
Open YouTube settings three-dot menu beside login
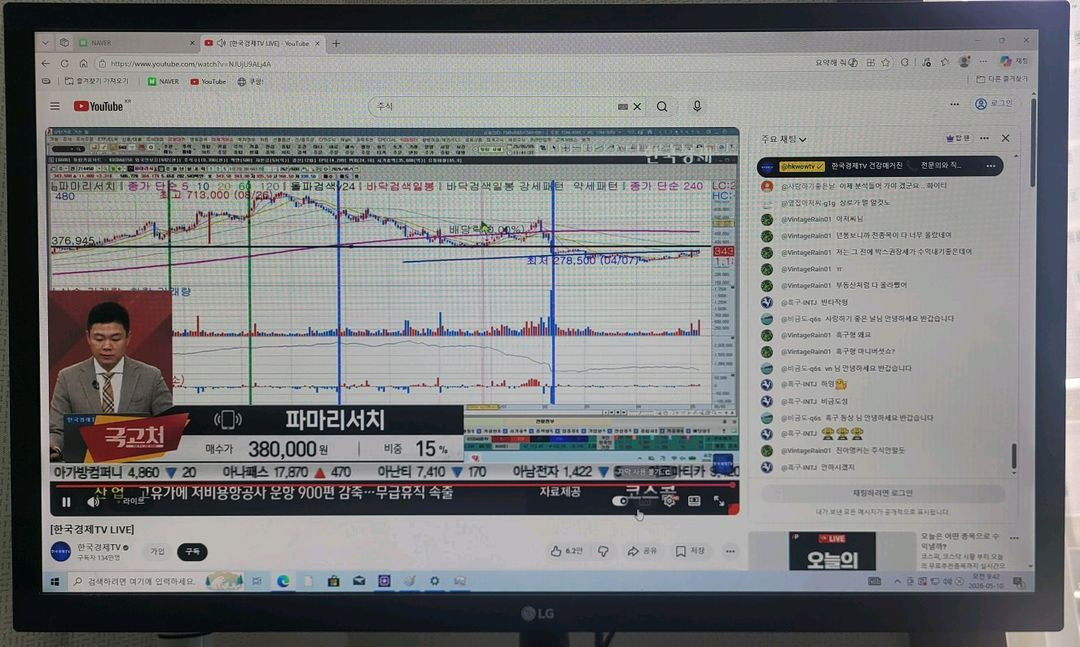pyautogui.click(x=954, y=105)
